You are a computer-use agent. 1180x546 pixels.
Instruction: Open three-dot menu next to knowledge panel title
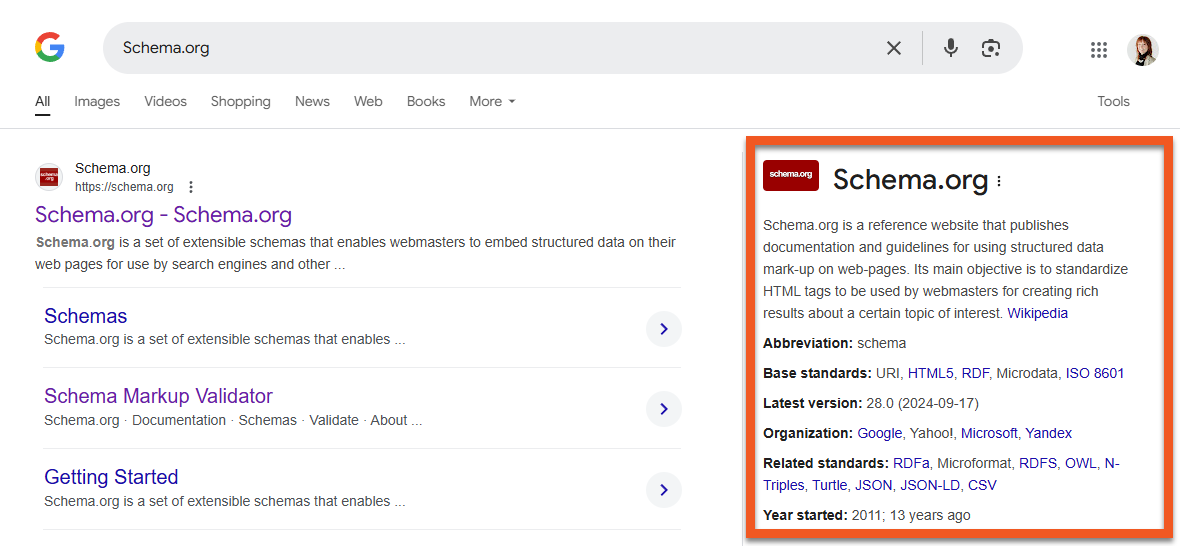tap(999, 180)
